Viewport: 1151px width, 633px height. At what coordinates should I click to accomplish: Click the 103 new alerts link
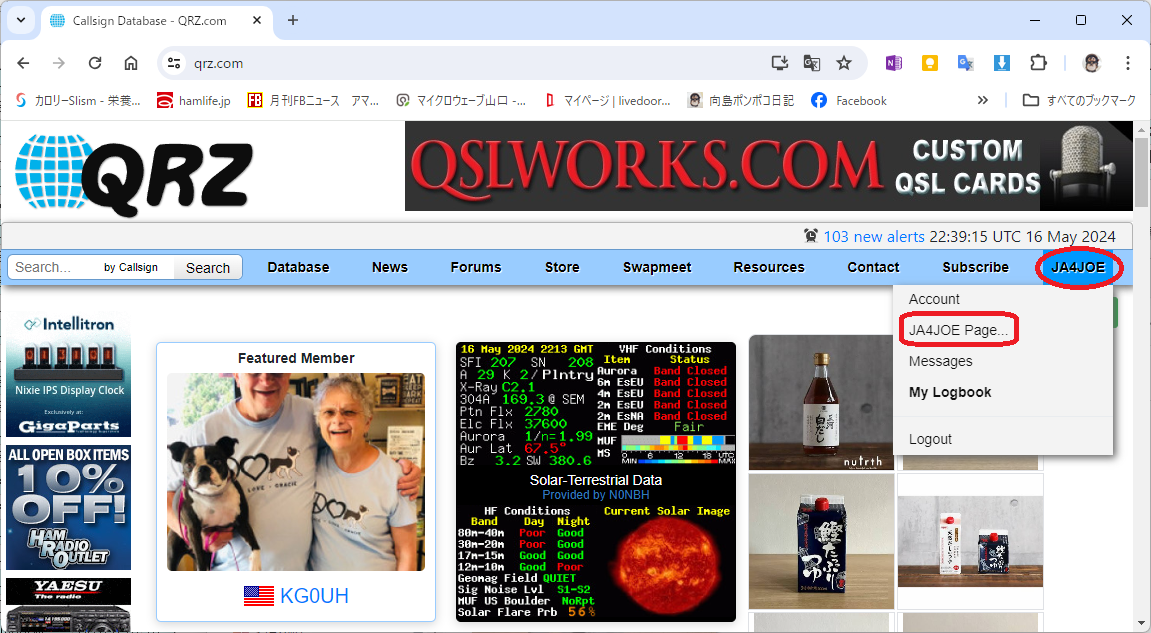pyautogui.click(x=874, y=236)
